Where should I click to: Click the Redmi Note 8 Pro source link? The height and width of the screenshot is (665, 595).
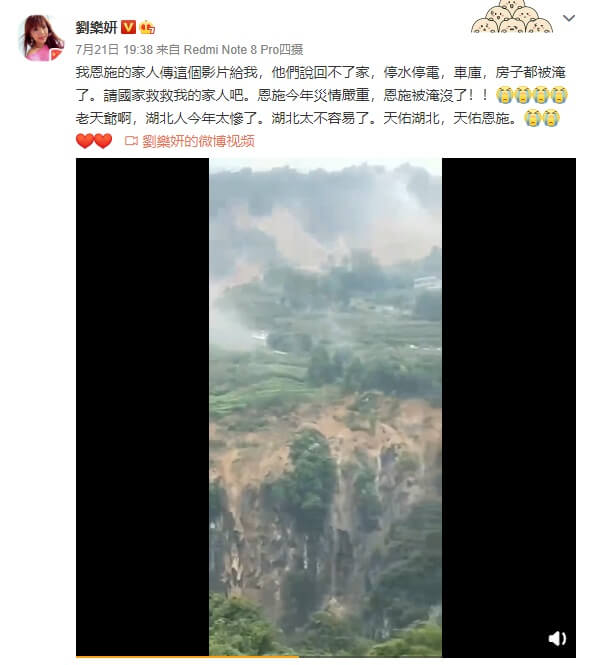coord(243,50)
